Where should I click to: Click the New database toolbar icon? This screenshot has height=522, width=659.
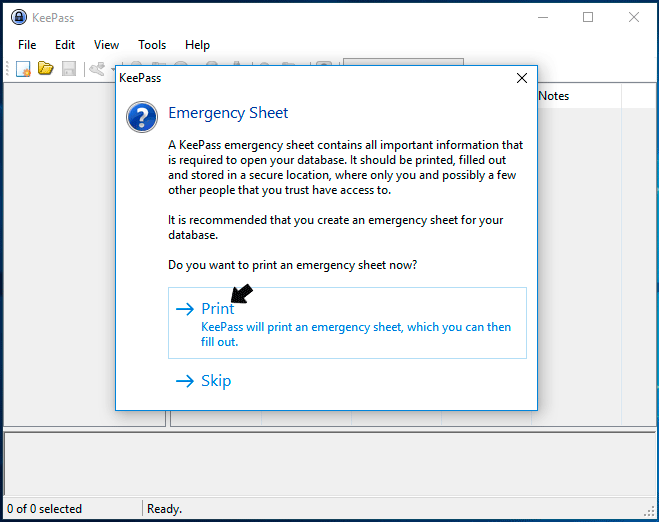24,69
